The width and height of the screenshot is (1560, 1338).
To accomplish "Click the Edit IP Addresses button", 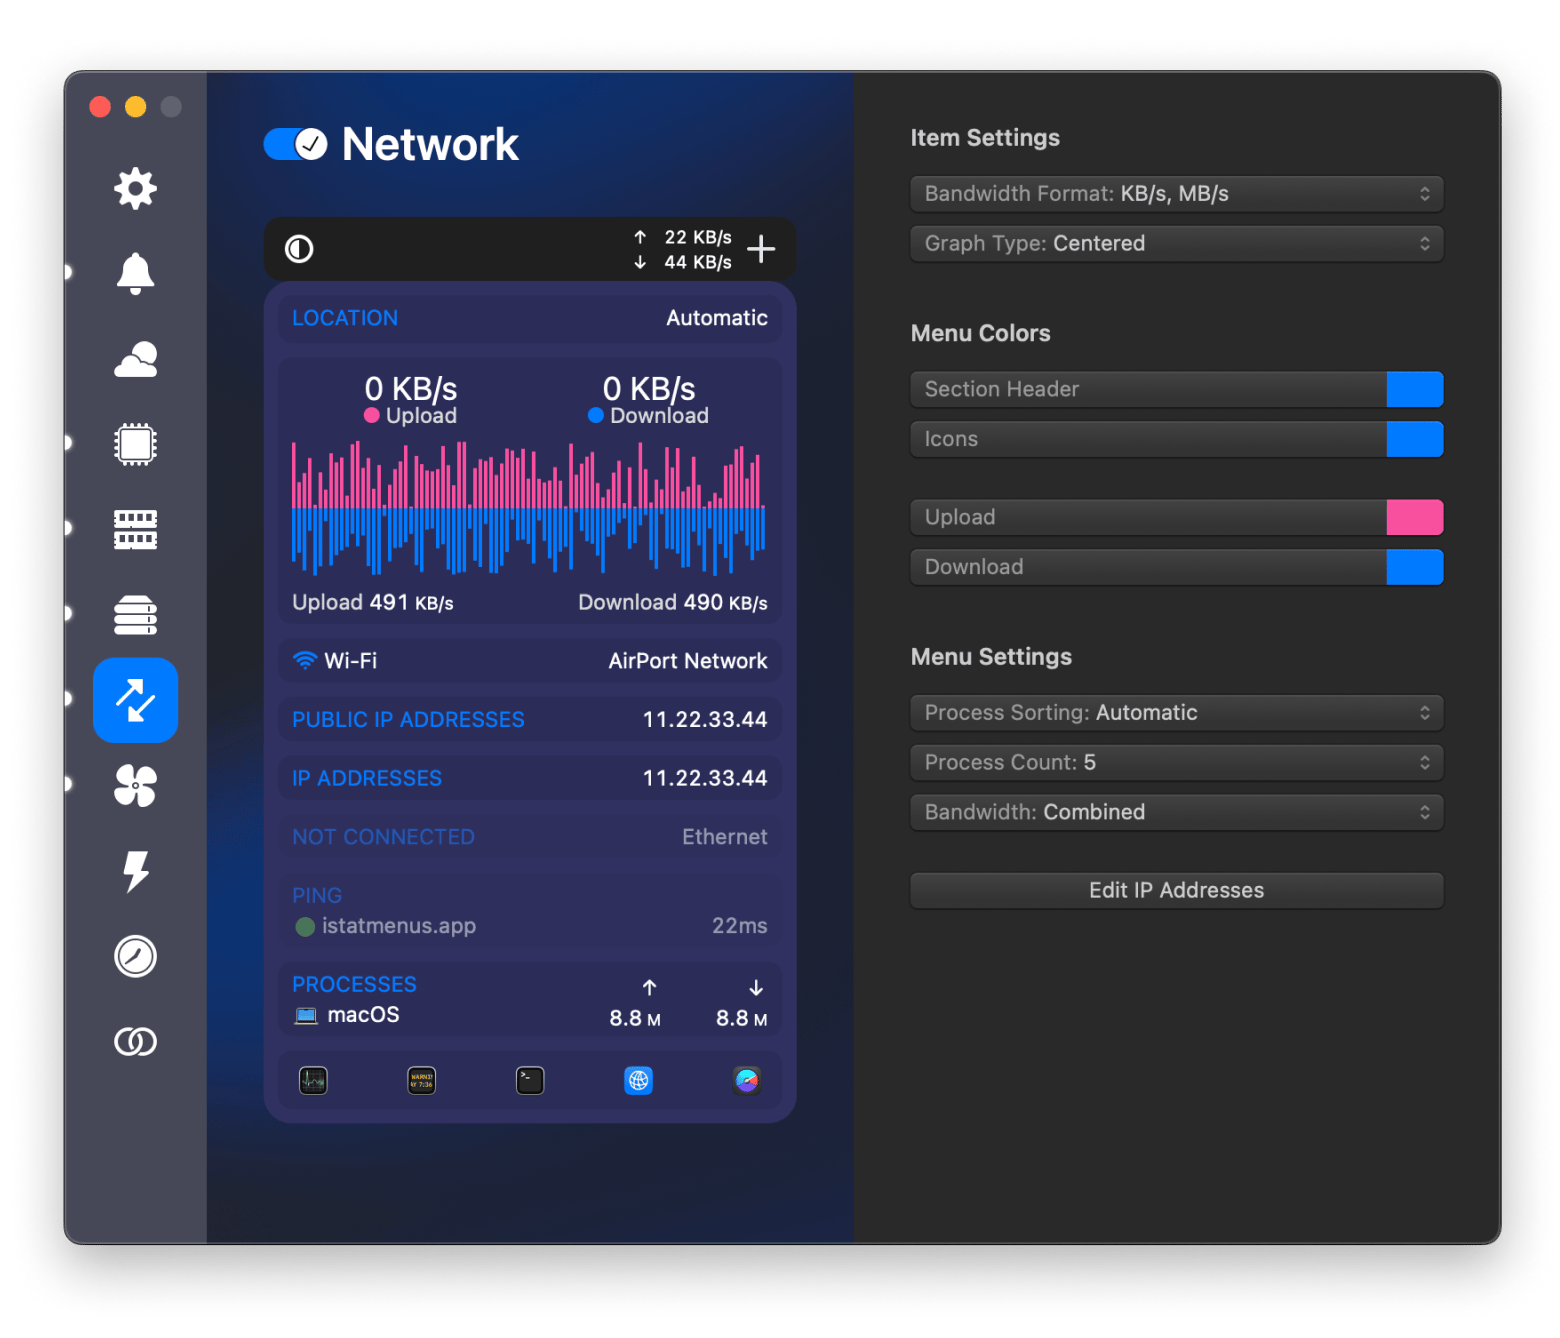I will 1176,890.
